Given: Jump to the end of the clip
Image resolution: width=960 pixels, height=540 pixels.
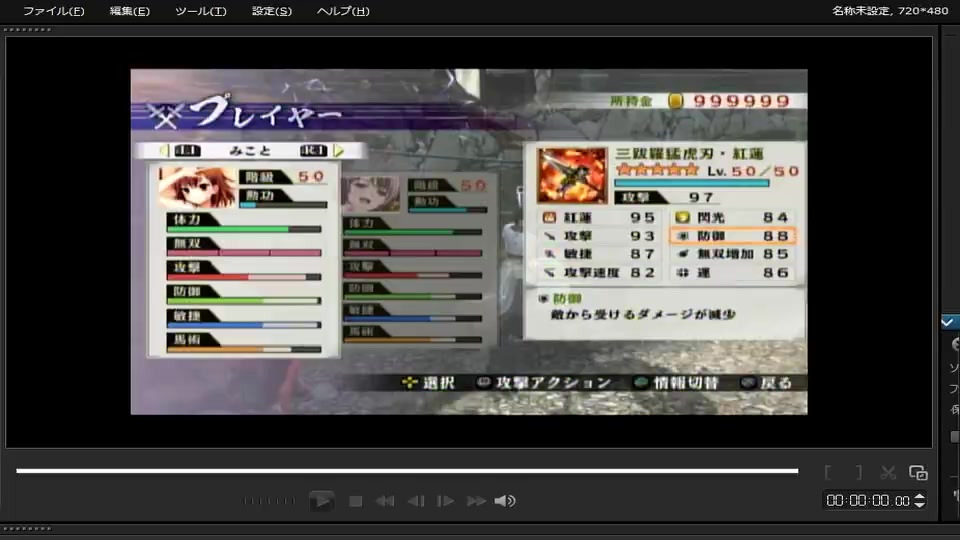Looking at the screenshot, I should pos(476,501).
